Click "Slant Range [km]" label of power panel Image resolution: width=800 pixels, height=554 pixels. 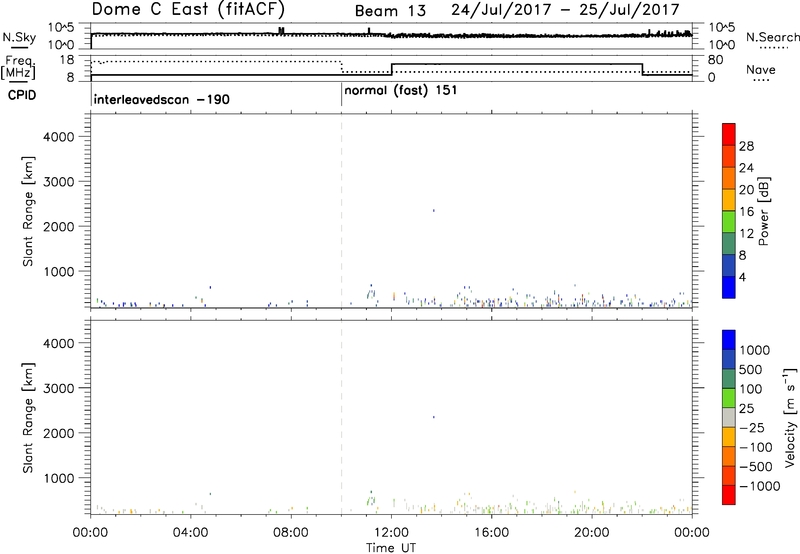click(x=28, y=212)
